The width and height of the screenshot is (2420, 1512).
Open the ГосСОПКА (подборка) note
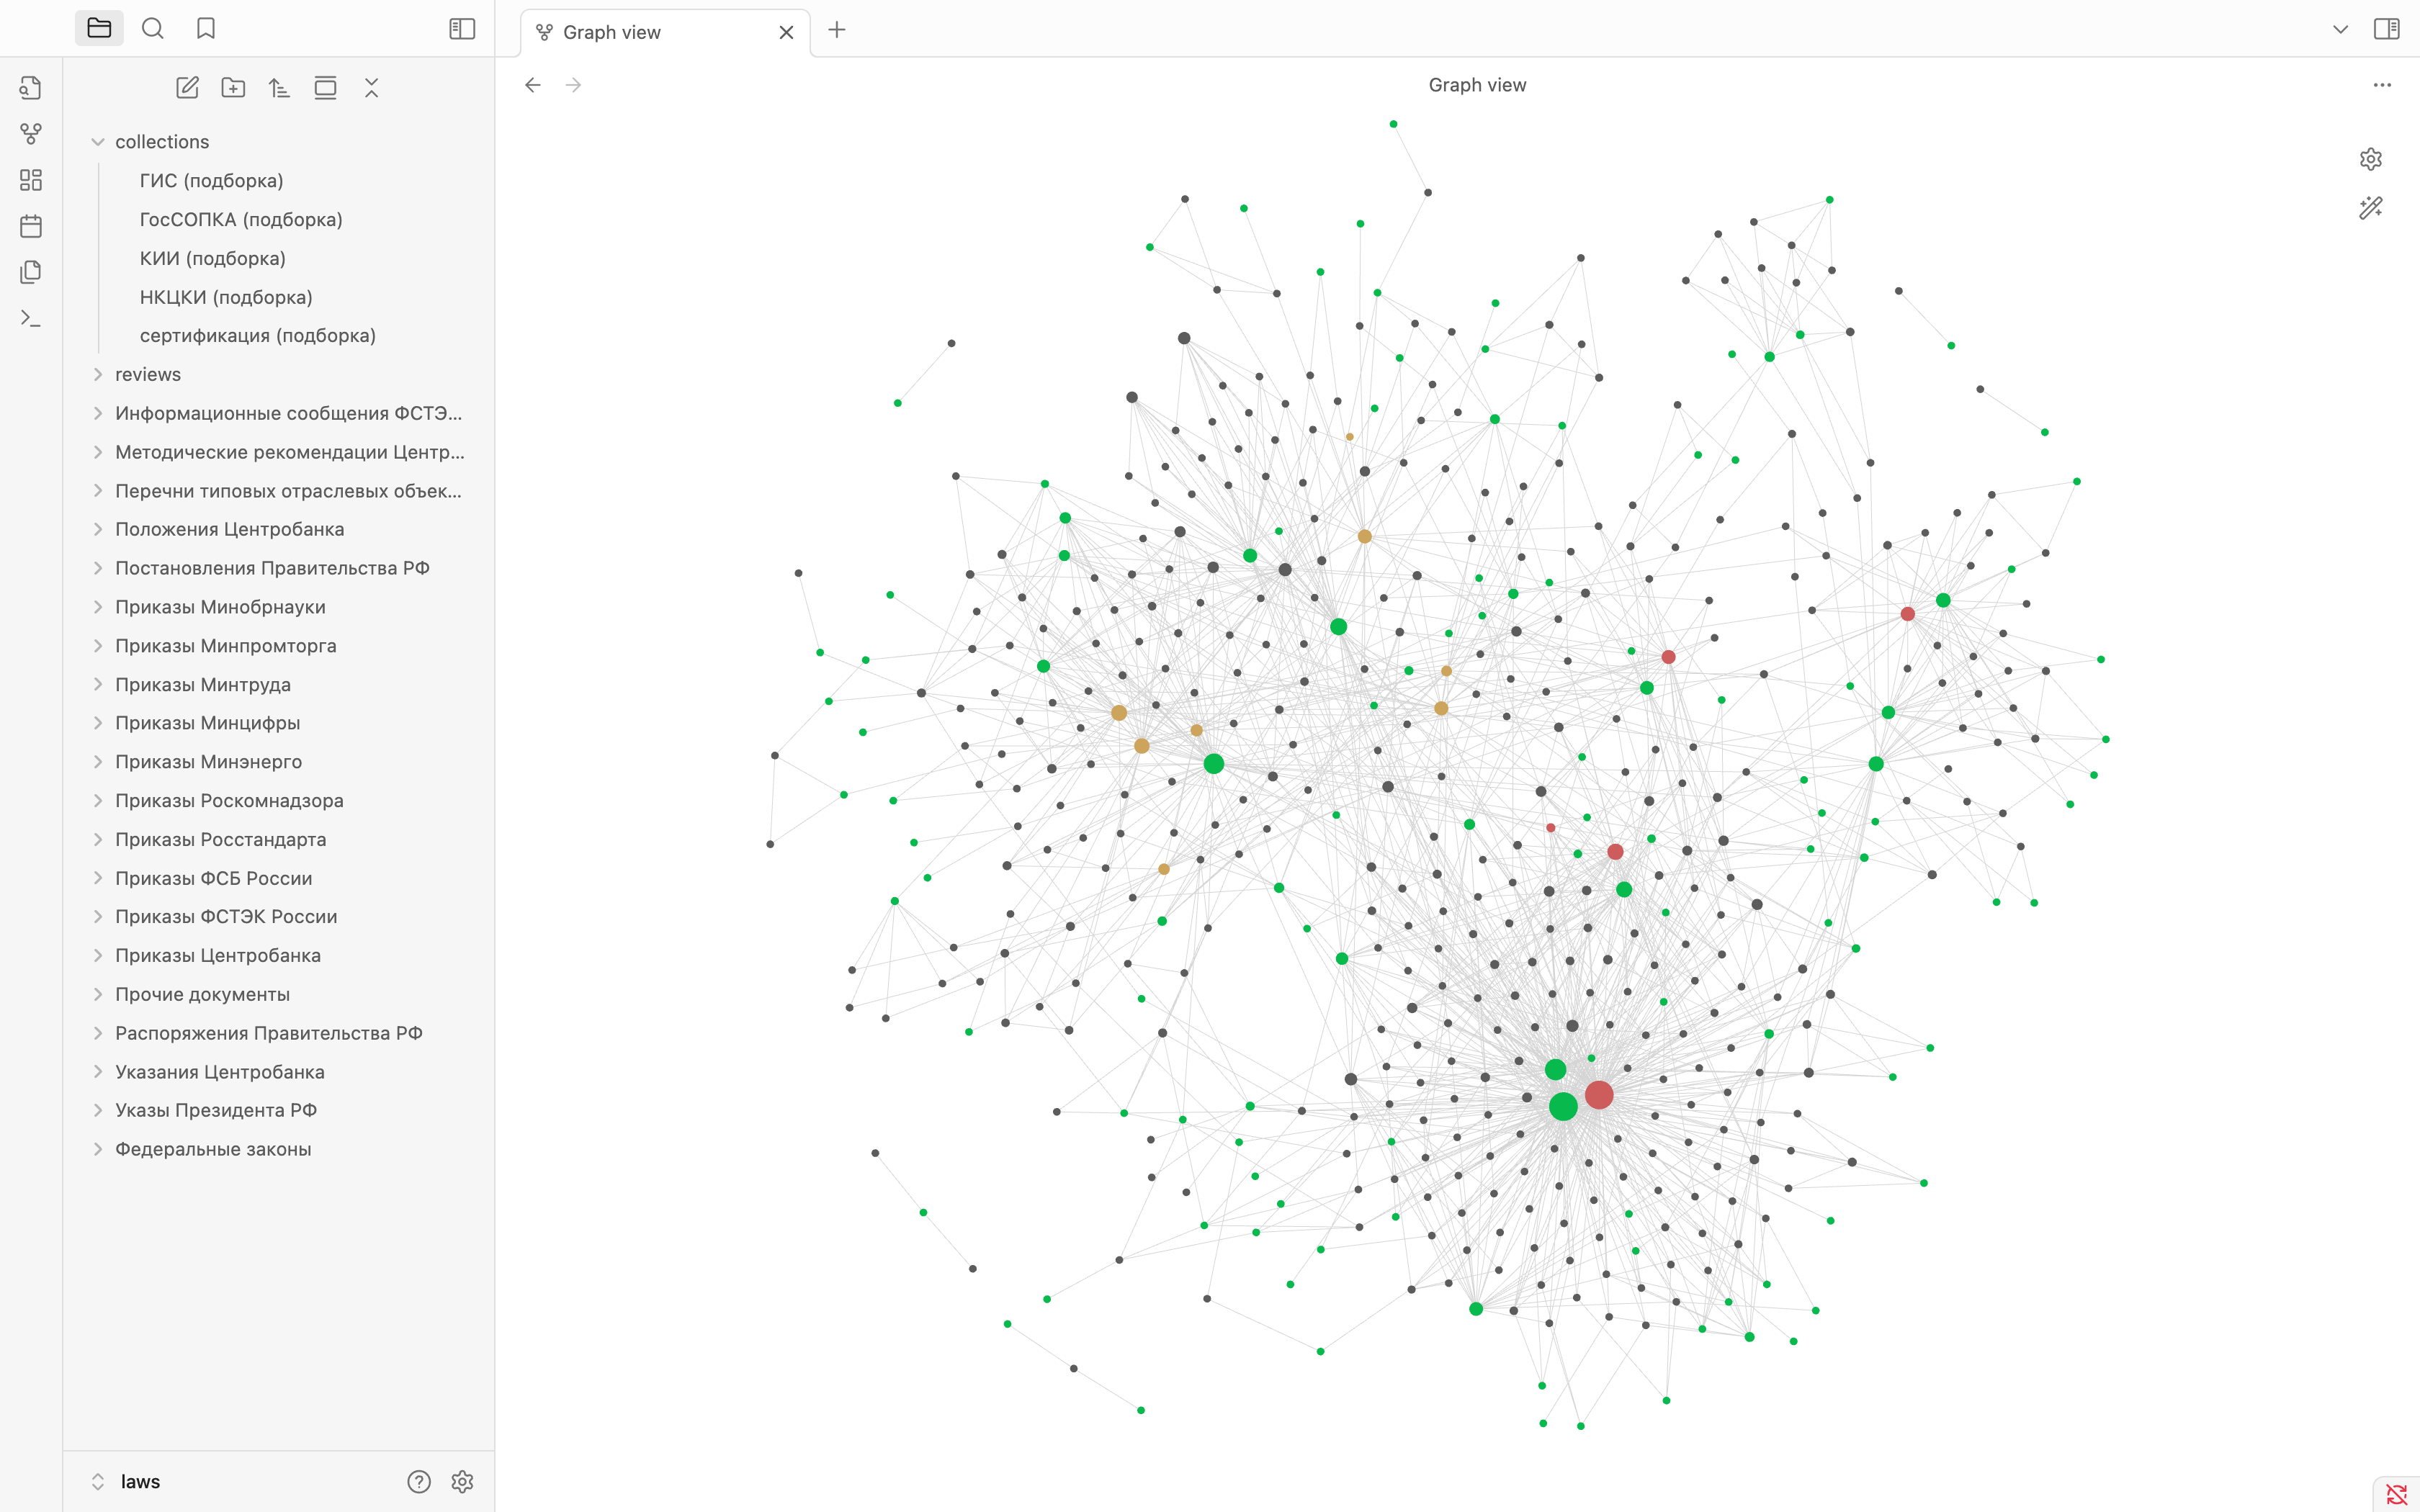point(290,219)
